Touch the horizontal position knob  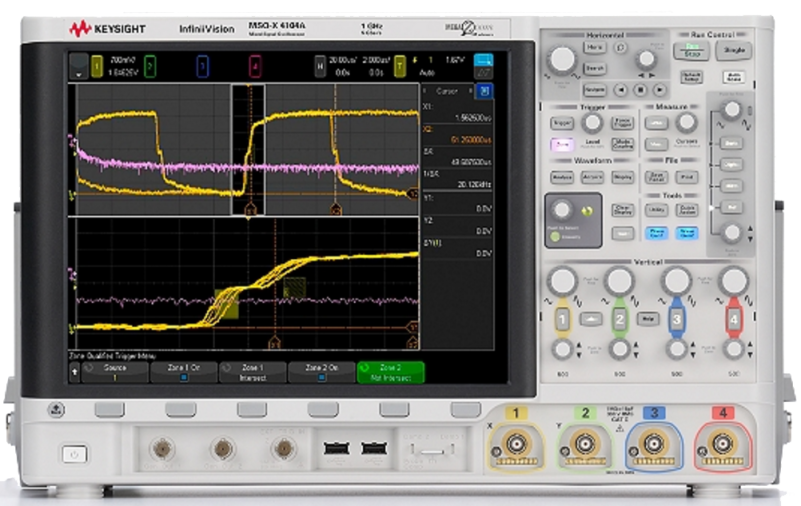(647, 59)
